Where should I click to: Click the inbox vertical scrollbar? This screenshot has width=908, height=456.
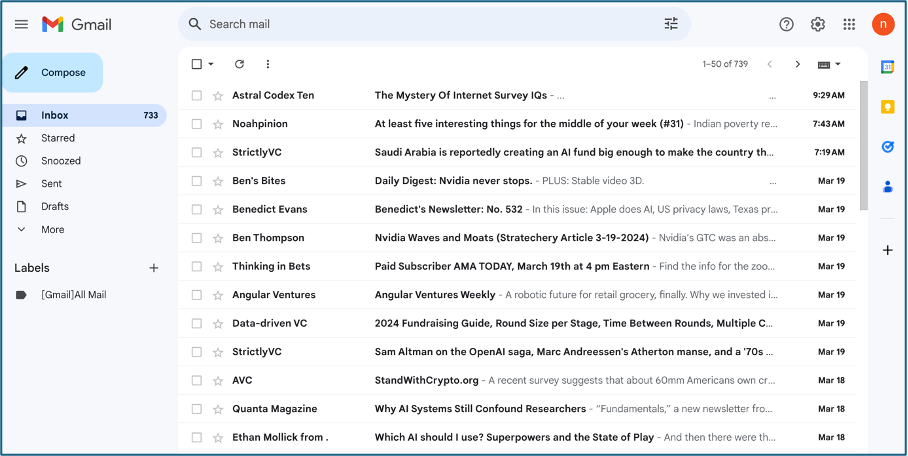[863, 145]
